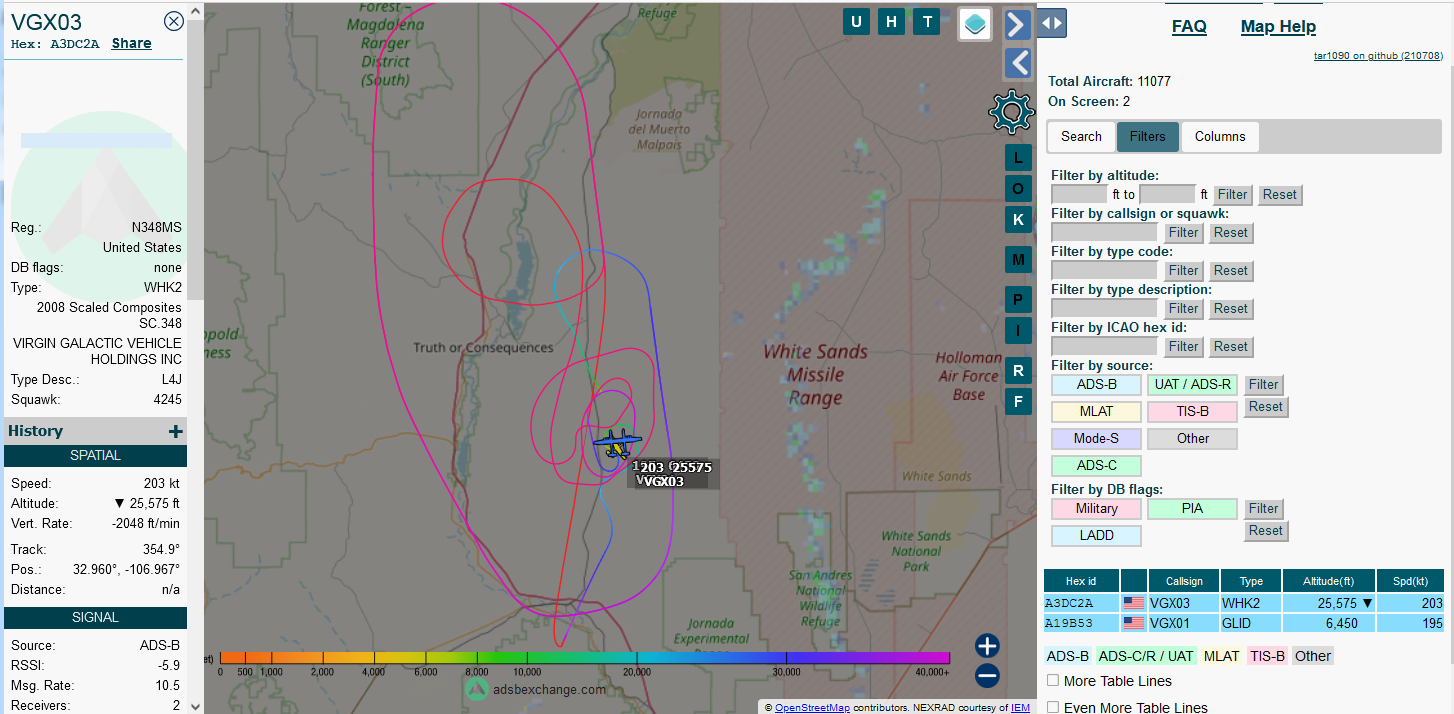1454x714 pixels.
Task: Click the maximum altitude filter field
Action: pos(1167,195)
